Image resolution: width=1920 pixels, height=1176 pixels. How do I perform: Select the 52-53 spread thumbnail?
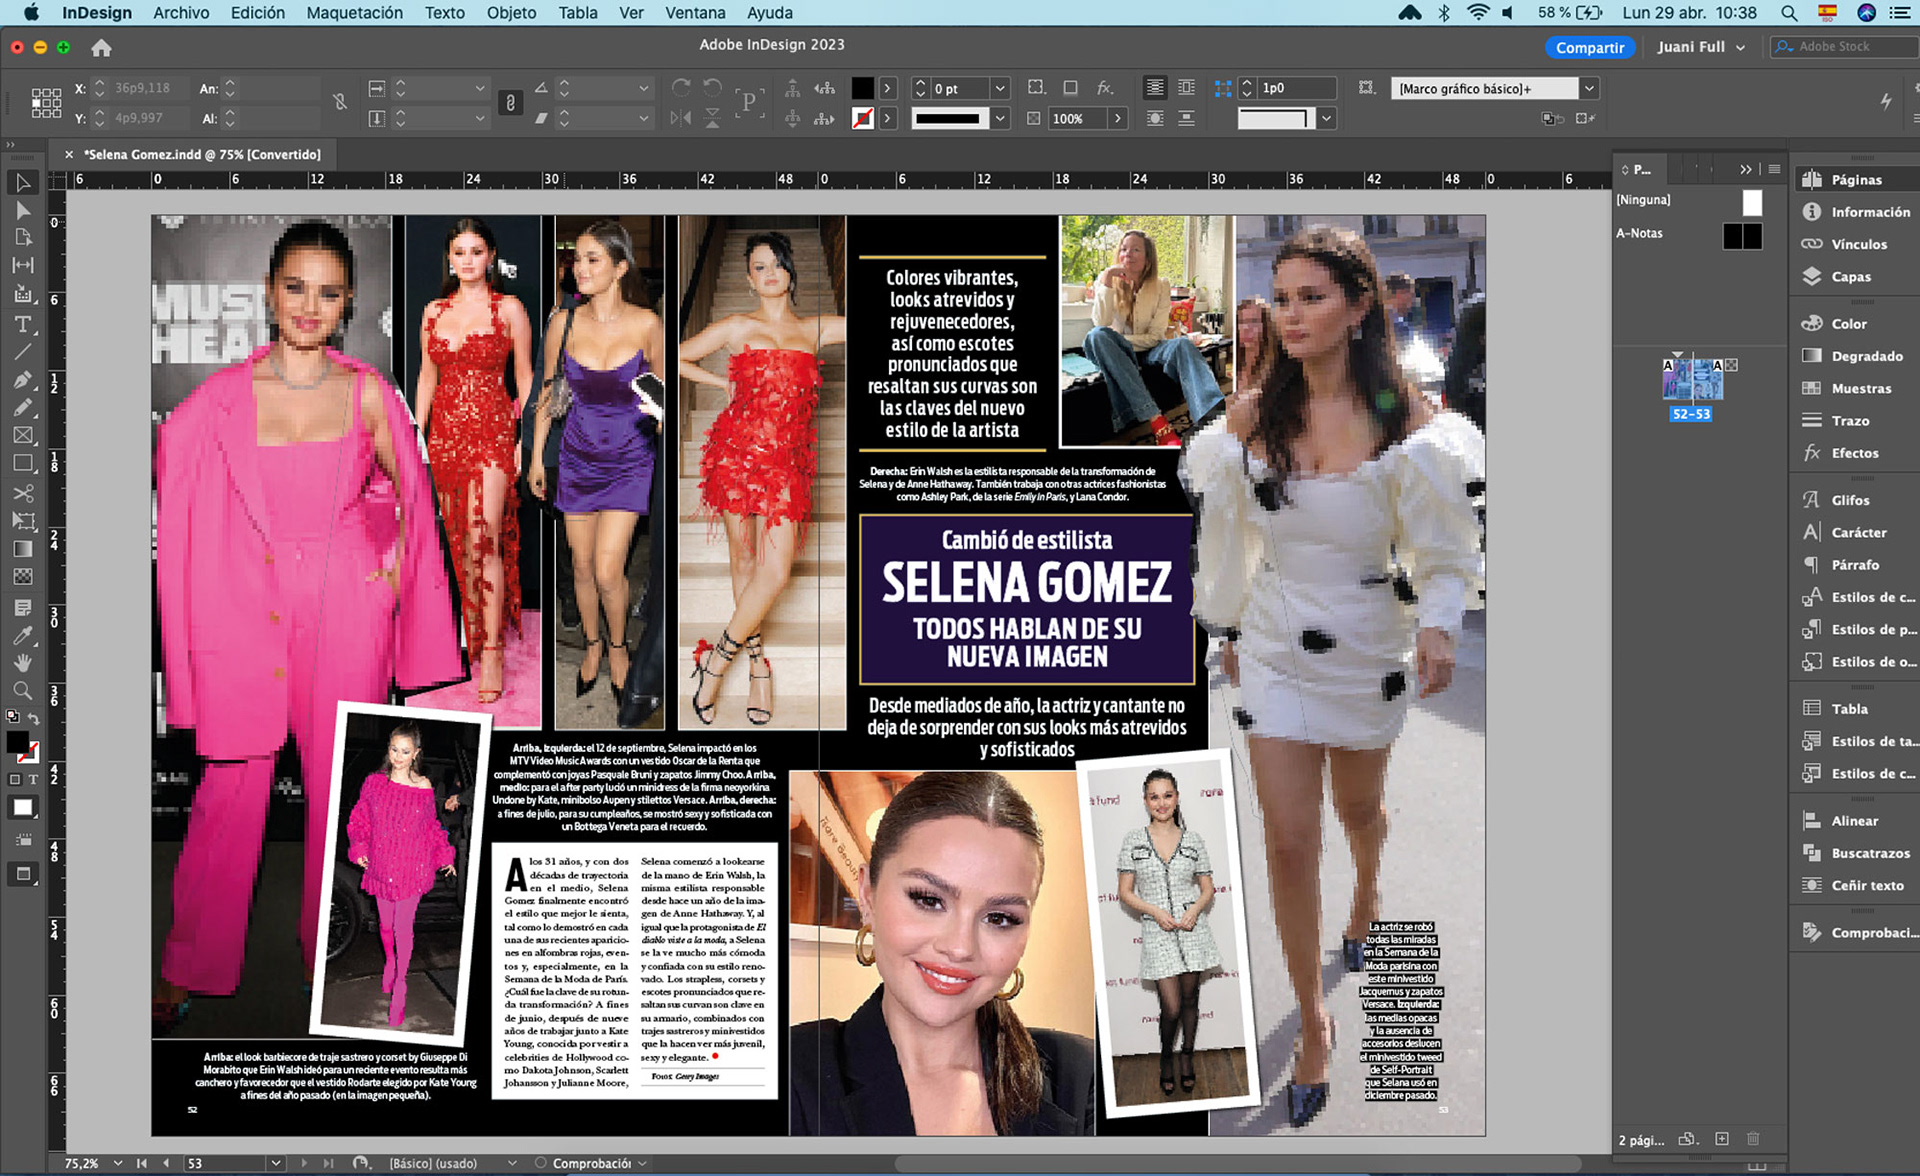pos(1691,381)
